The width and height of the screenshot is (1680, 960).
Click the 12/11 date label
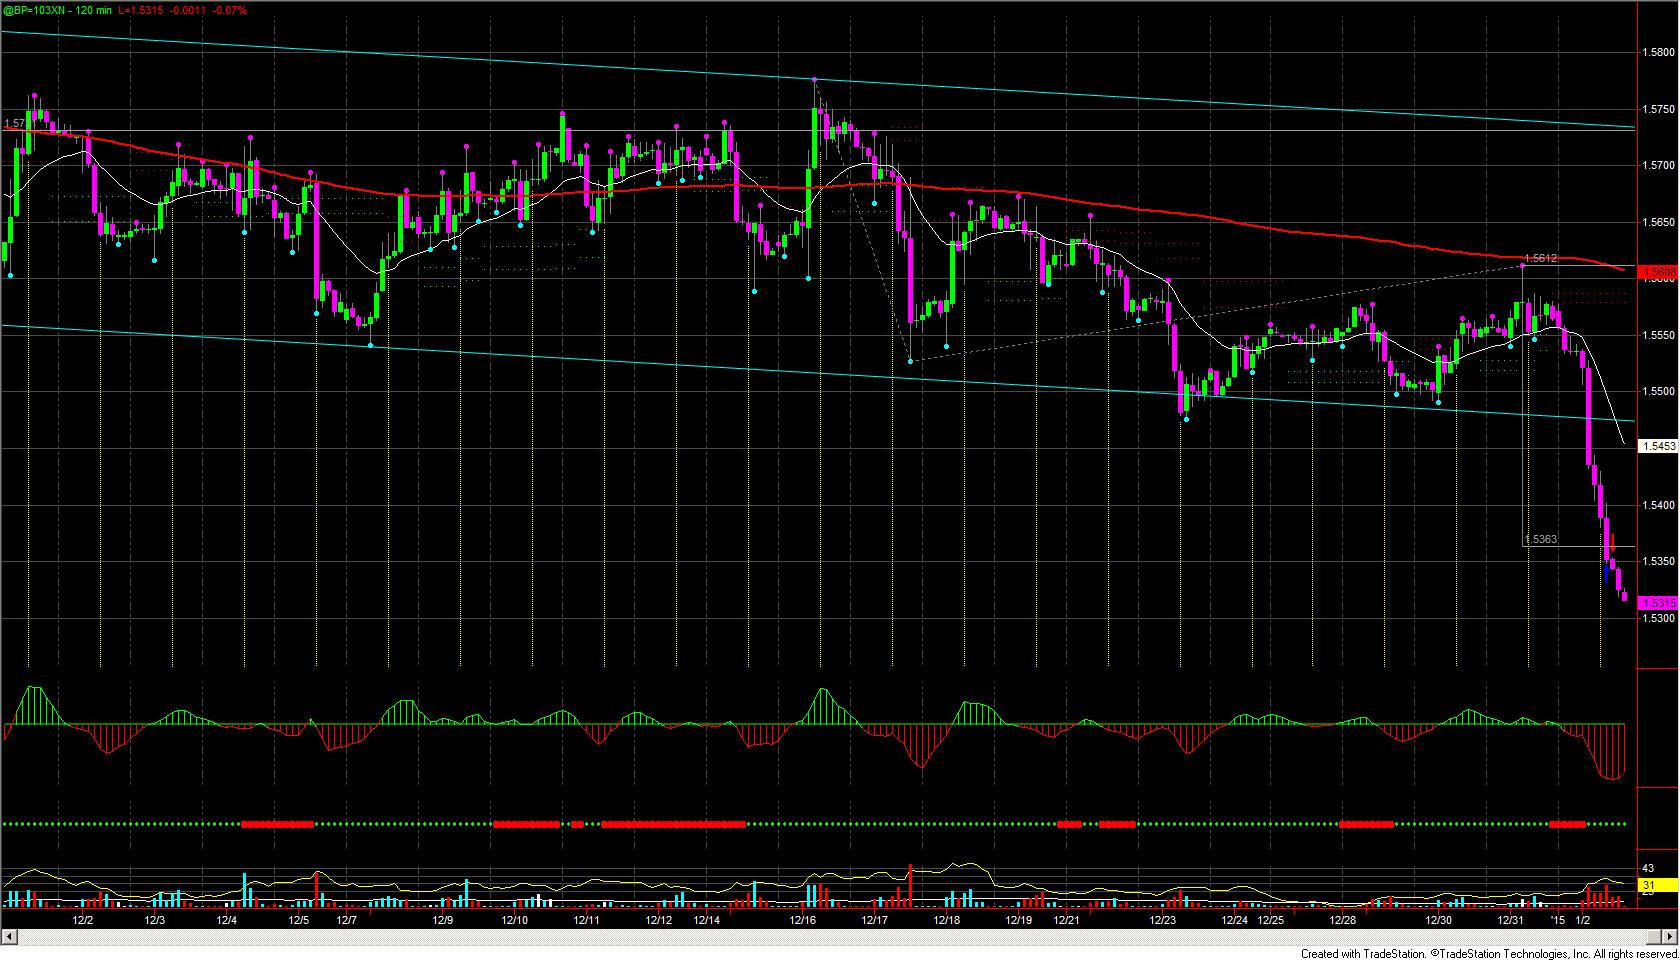(x=586, y=920)
